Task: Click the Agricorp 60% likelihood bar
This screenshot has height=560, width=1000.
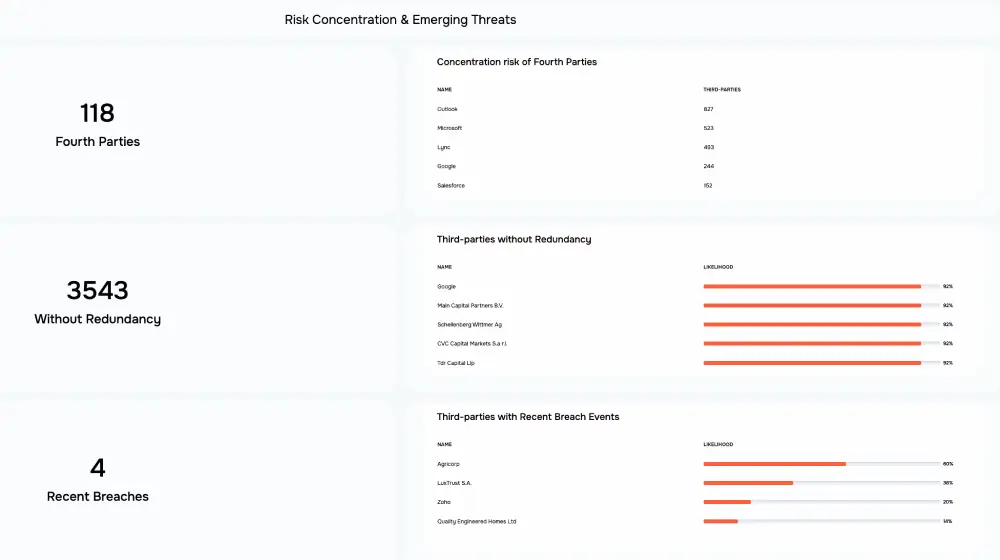Action: click(775, 464)
